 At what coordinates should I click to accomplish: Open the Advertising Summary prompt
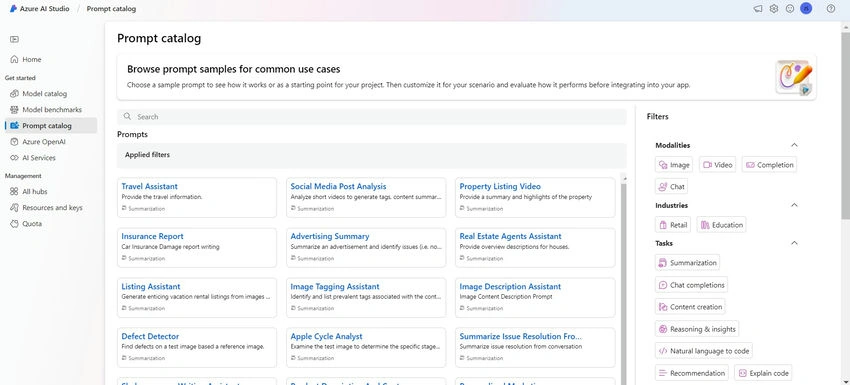(366, 247)
